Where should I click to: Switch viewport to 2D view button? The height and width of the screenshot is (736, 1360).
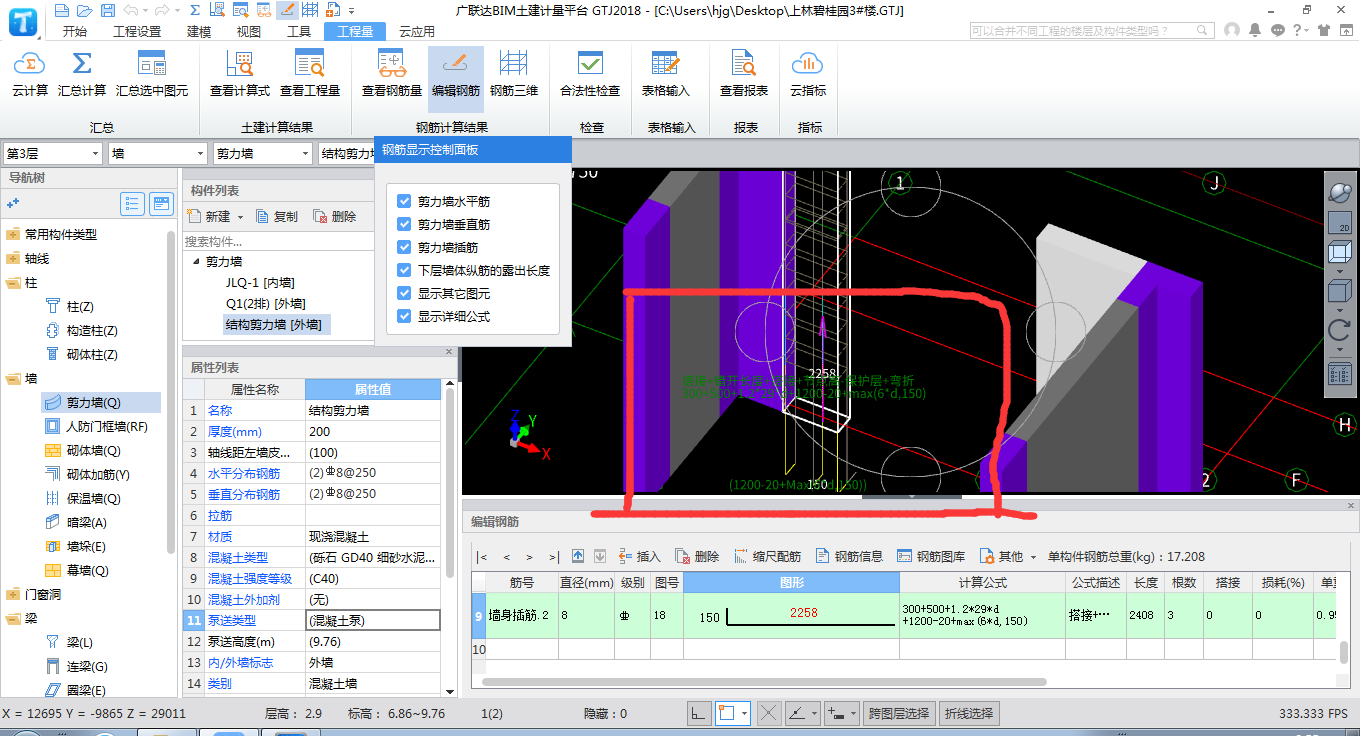tap(1340, 222)
